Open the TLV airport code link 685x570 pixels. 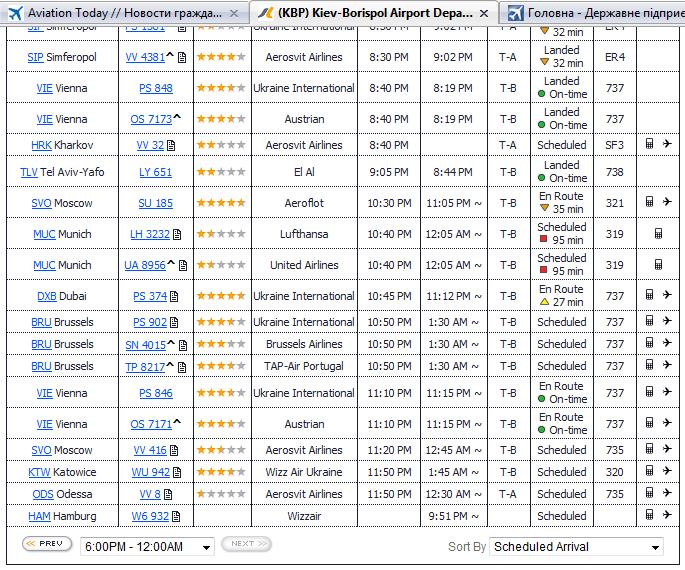pyautogui.click(x=28, y=172)
